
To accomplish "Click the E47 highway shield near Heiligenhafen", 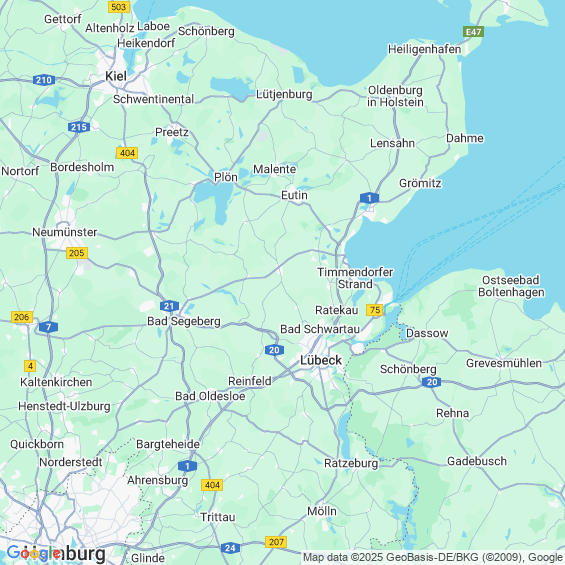I will pyautogui.click(x=473, y=32).
